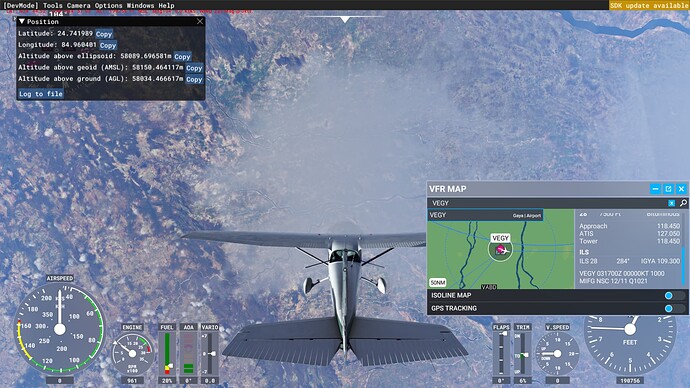This screenshot has height=388, width=690.
Task: Pop out the VFR MAP panel
Action: pos(668,189)
